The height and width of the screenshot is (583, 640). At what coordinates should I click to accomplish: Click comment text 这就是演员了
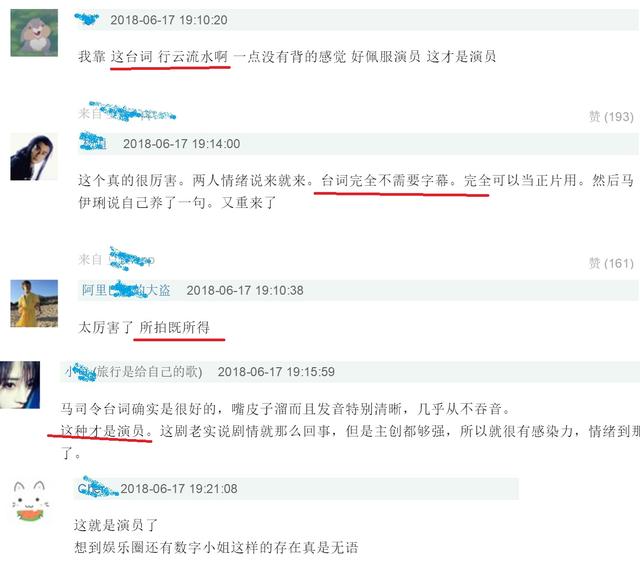coord(116,525)
